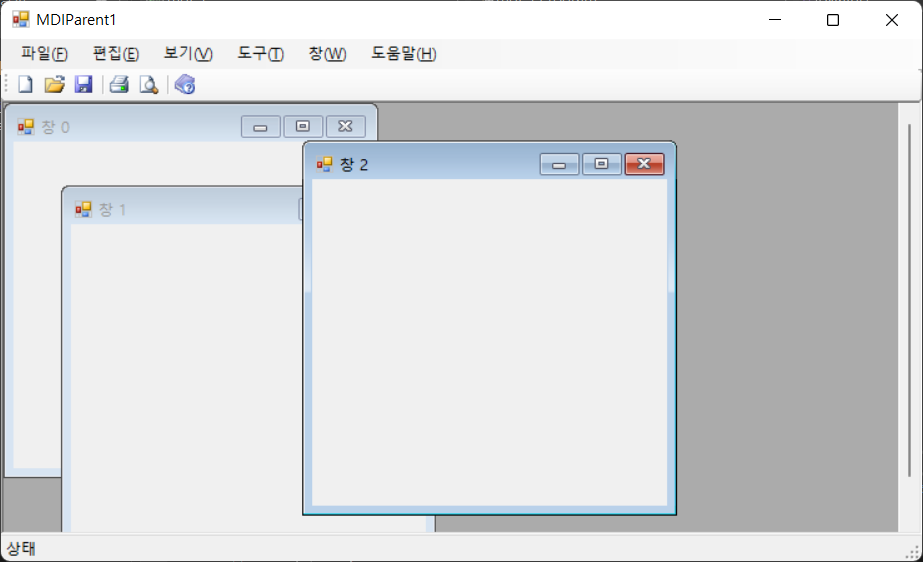Activate window by clicking 창 0 title
Viewport: 923px width, 562px height.
55,127
